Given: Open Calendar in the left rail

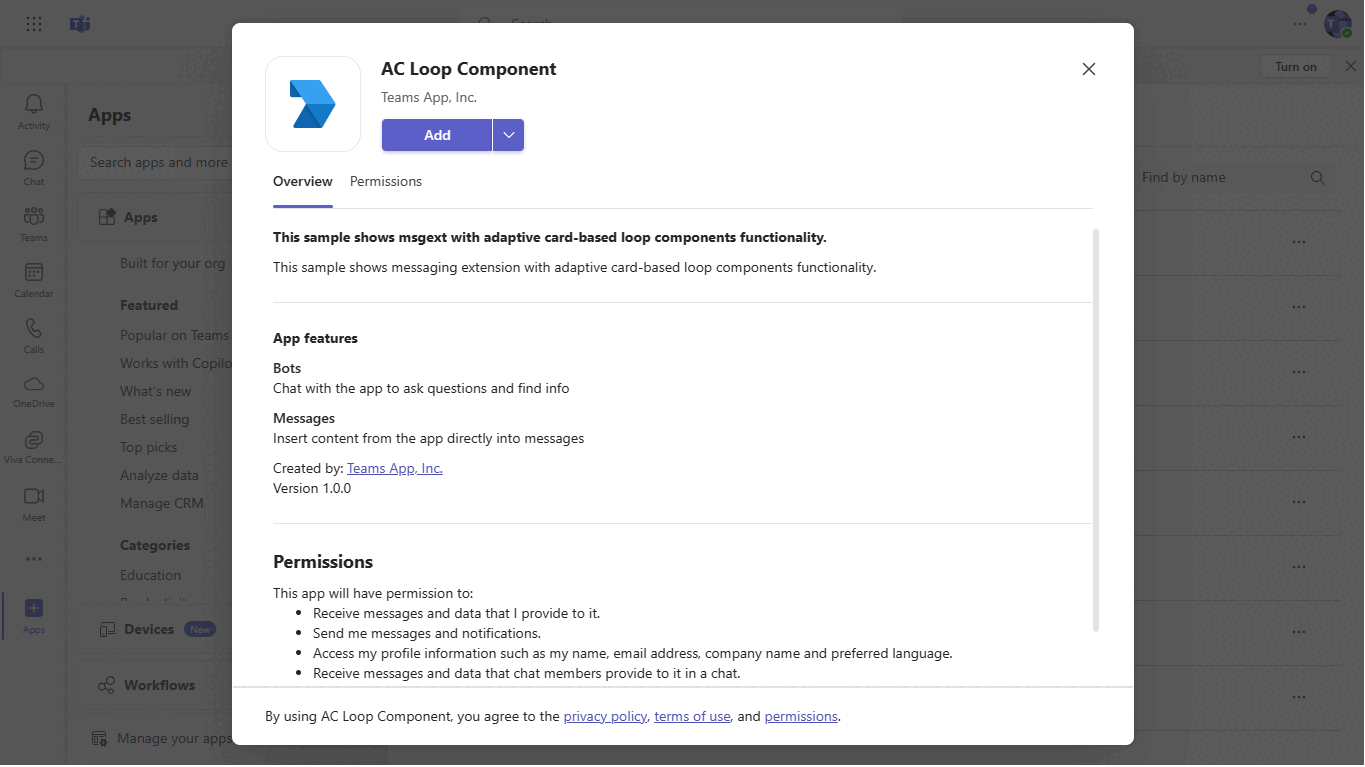Looking at the screenshot, I should tap(34, 279).
